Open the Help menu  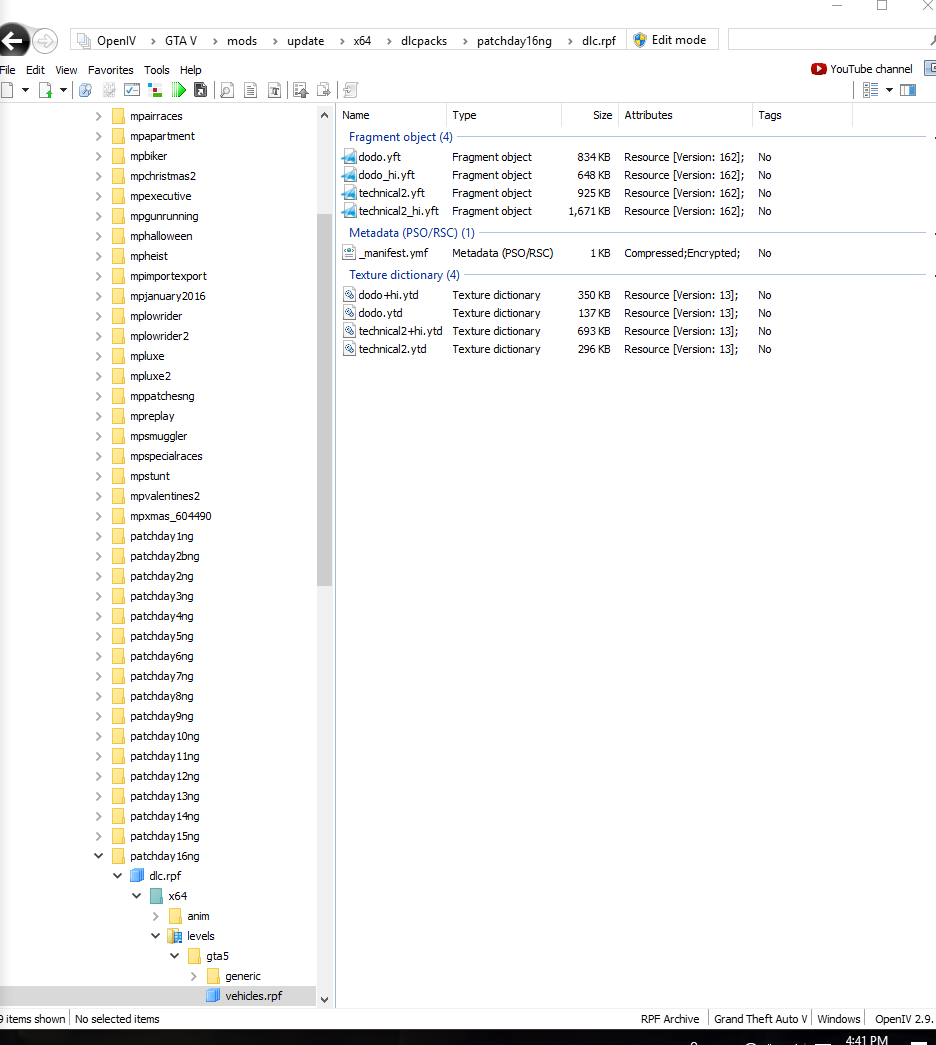(x=191, y=70)
